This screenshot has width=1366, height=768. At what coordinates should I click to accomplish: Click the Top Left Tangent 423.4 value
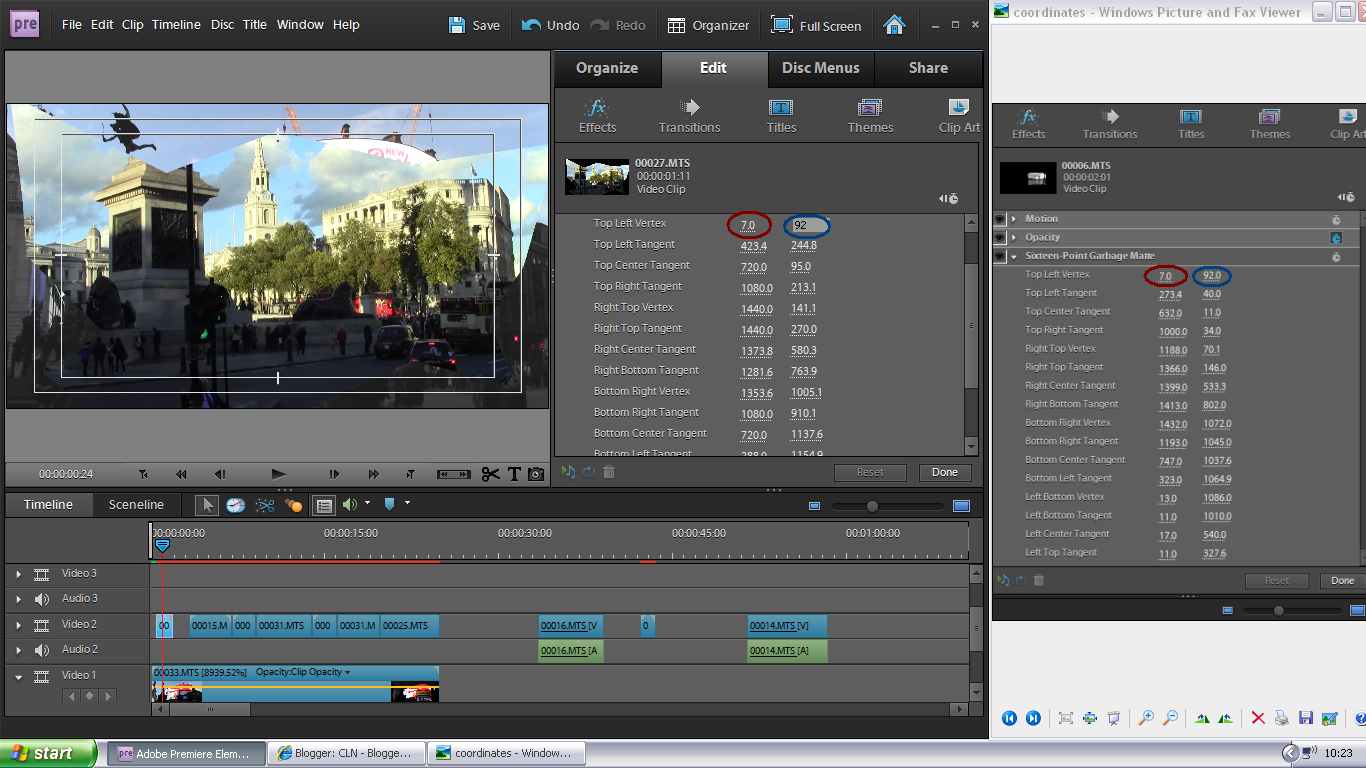[753, 246]
